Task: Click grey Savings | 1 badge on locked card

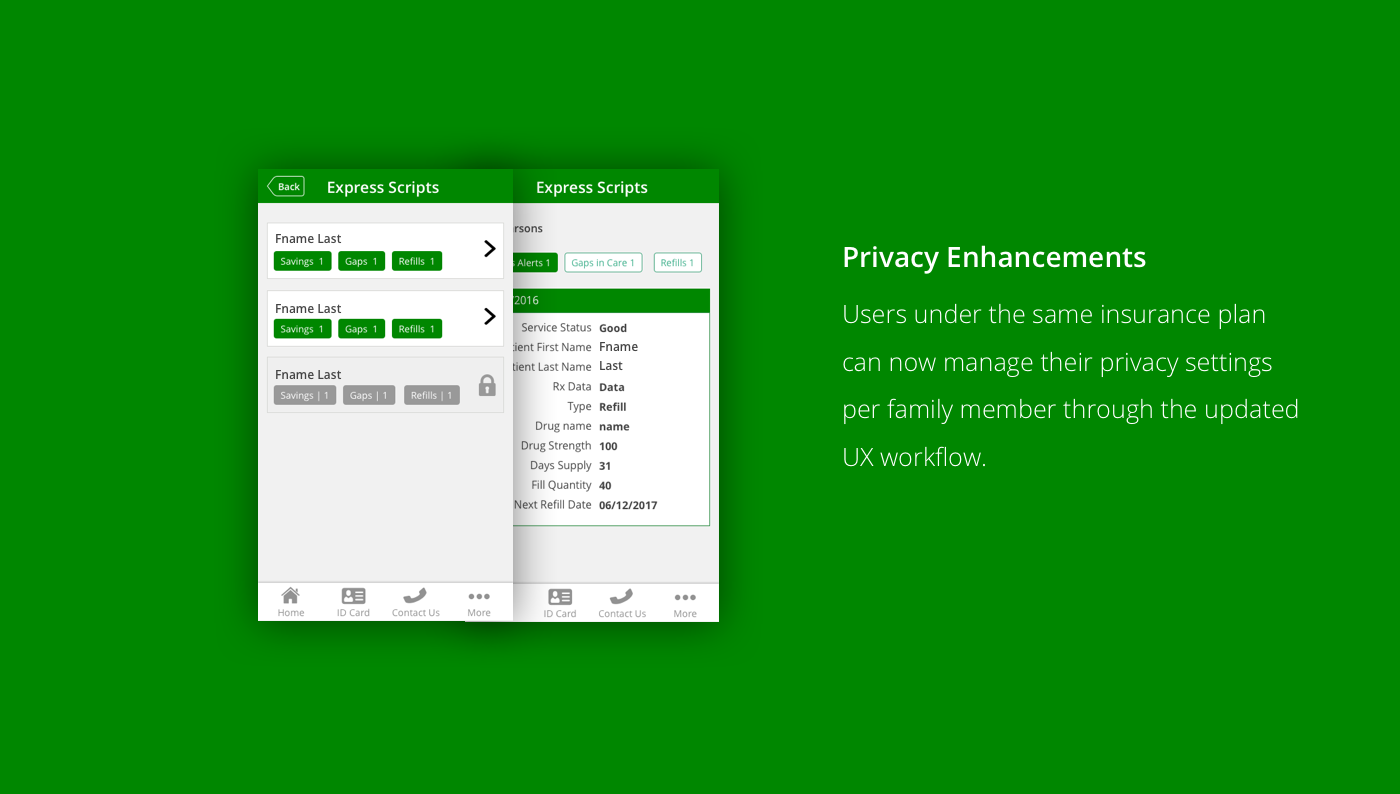Action: 305,395
